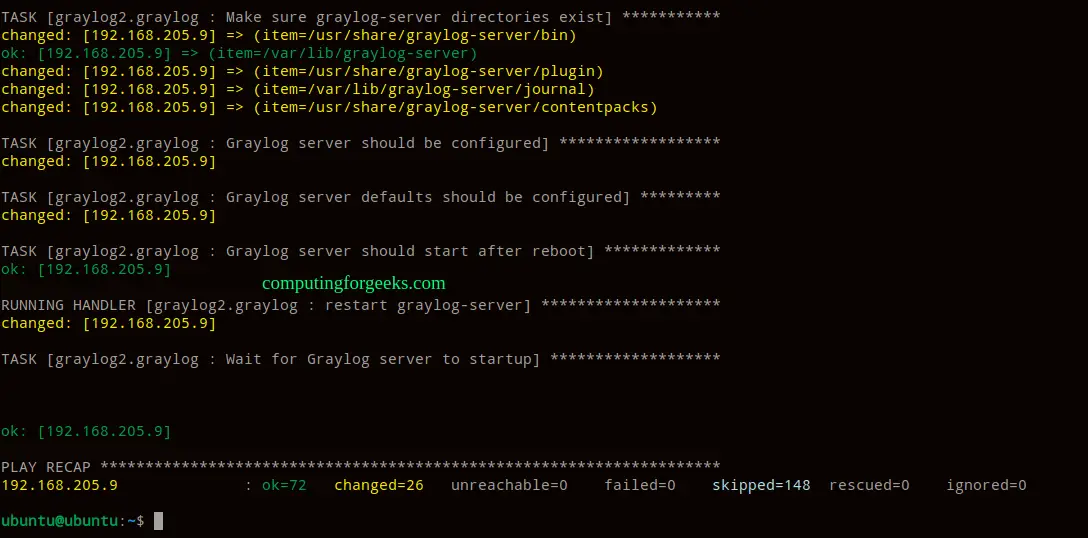
Task: Select the ok=72 value in recap
Action: tap(284, 485)
